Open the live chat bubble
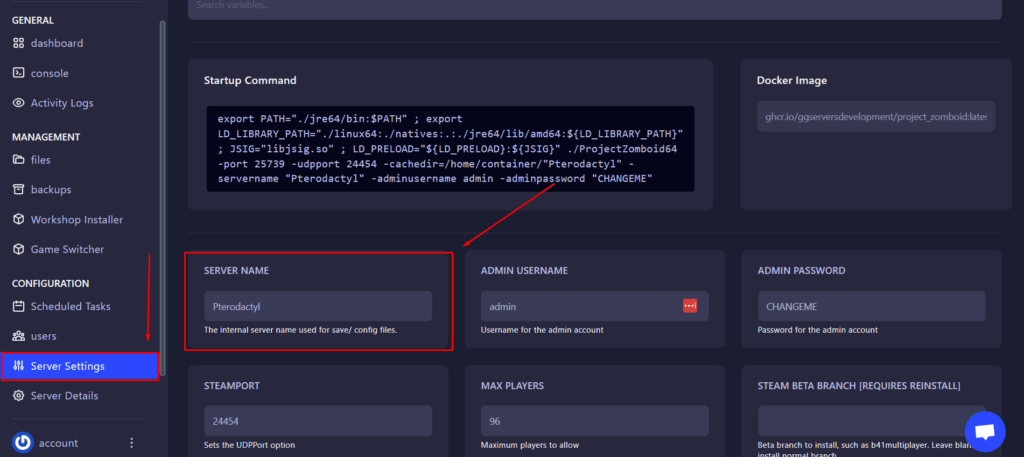This screenshot has width=1024, height=457. pos(984,431)
